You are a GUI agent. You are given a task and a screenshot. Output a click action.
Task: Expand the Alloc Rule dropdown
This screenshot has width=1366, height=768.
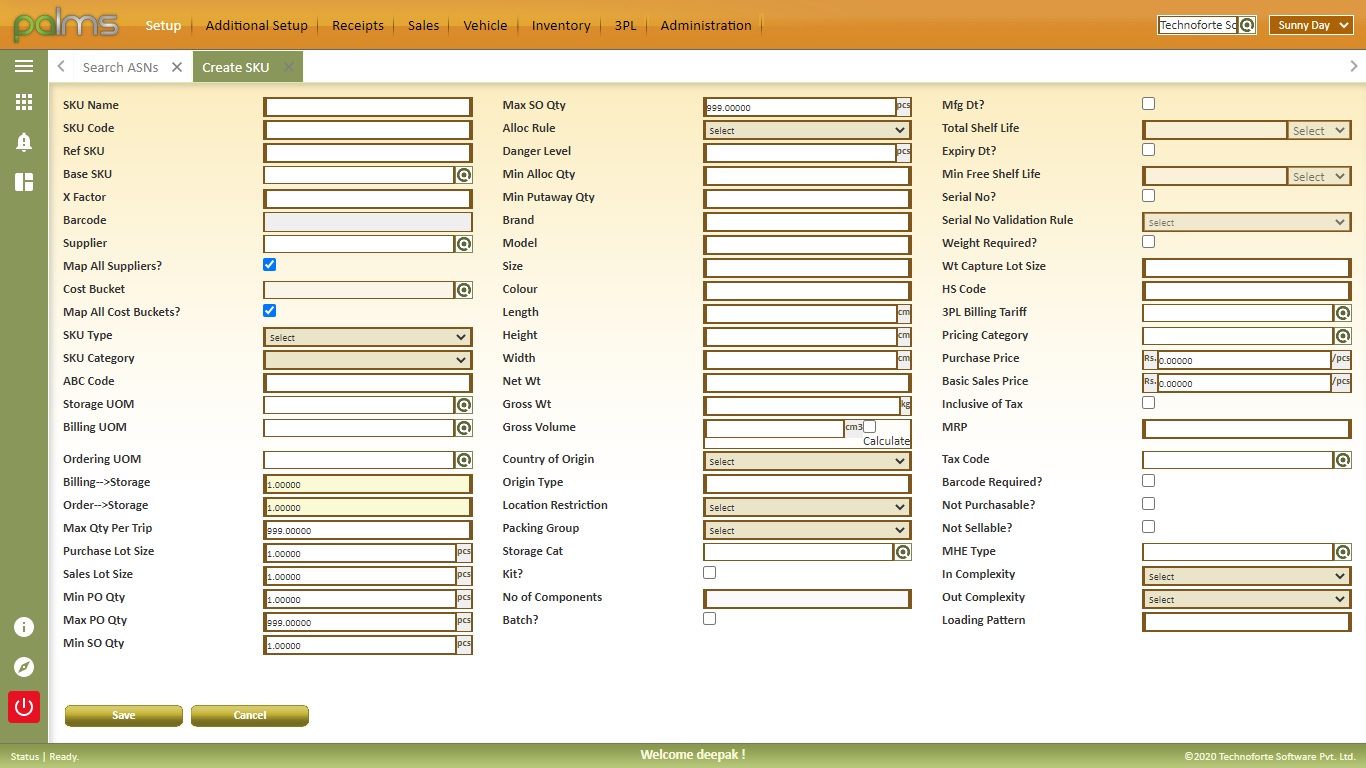(x=807, y=129)
